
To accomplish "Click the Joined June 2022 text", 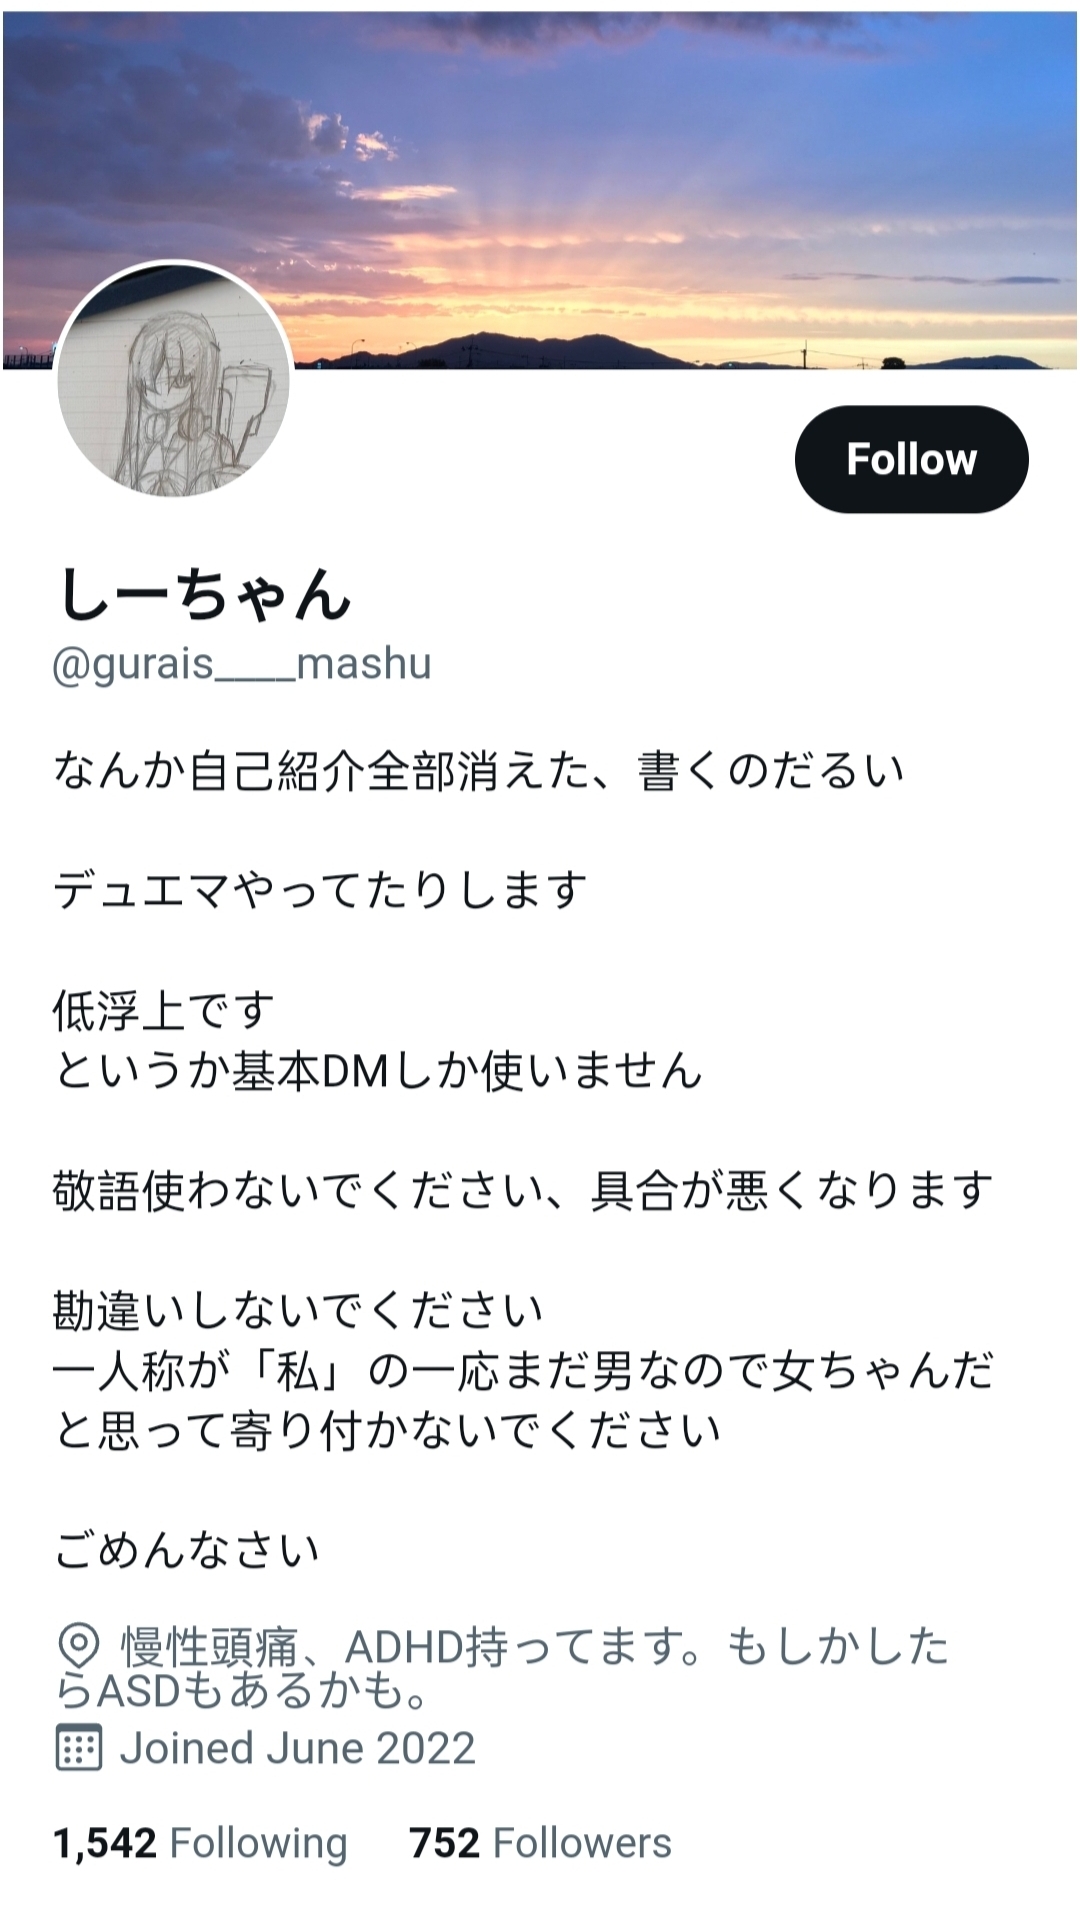I will pos(297,1748).
